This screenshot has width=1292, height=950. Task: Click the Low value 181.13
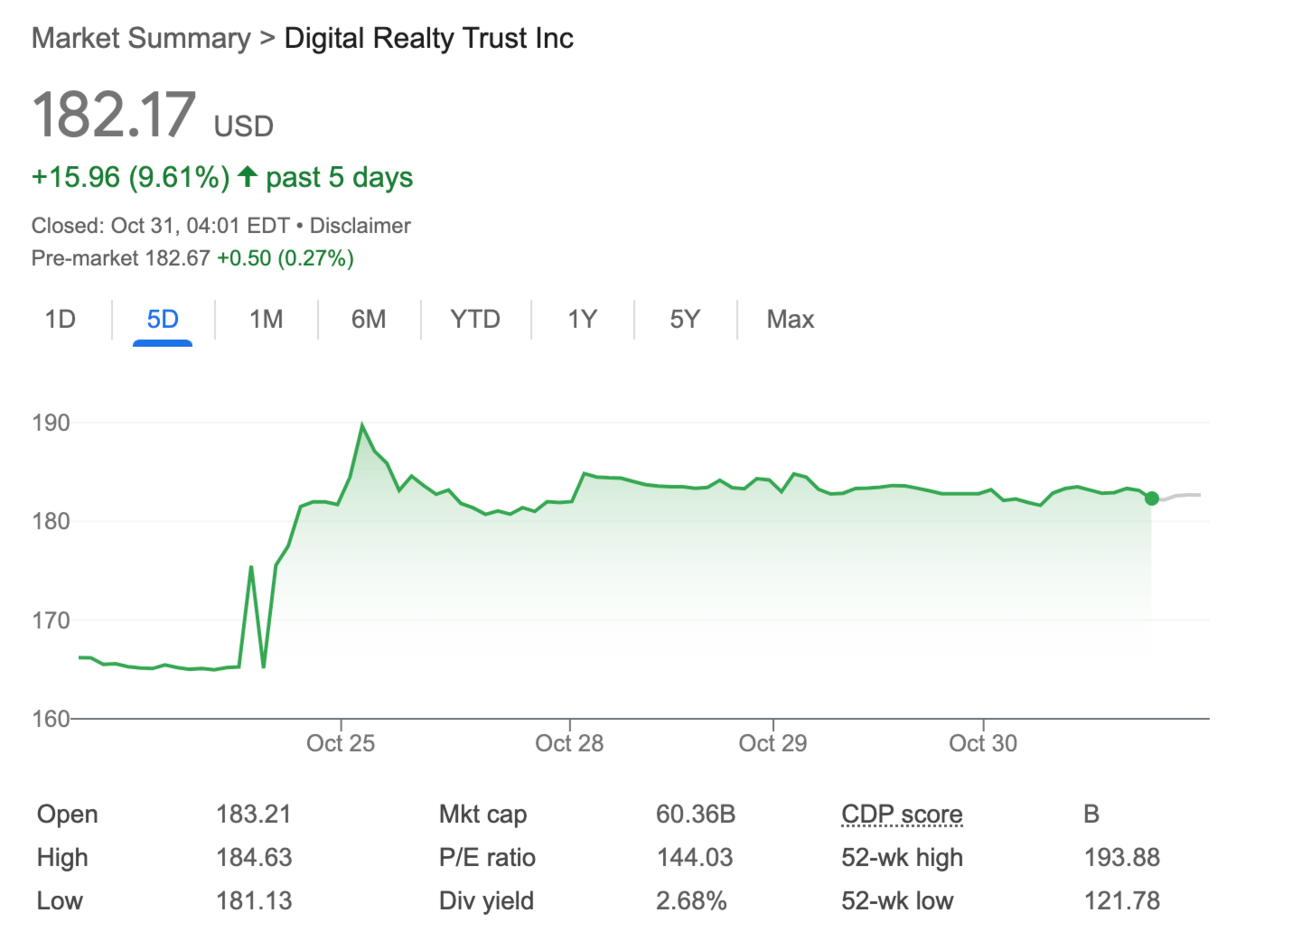coord(254,901)
